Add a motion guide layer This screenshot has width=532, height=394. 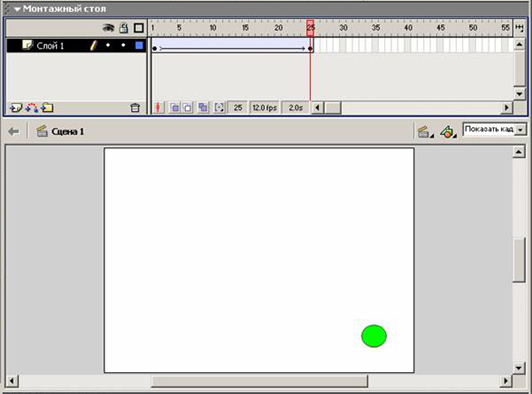(x=32, y=108)
